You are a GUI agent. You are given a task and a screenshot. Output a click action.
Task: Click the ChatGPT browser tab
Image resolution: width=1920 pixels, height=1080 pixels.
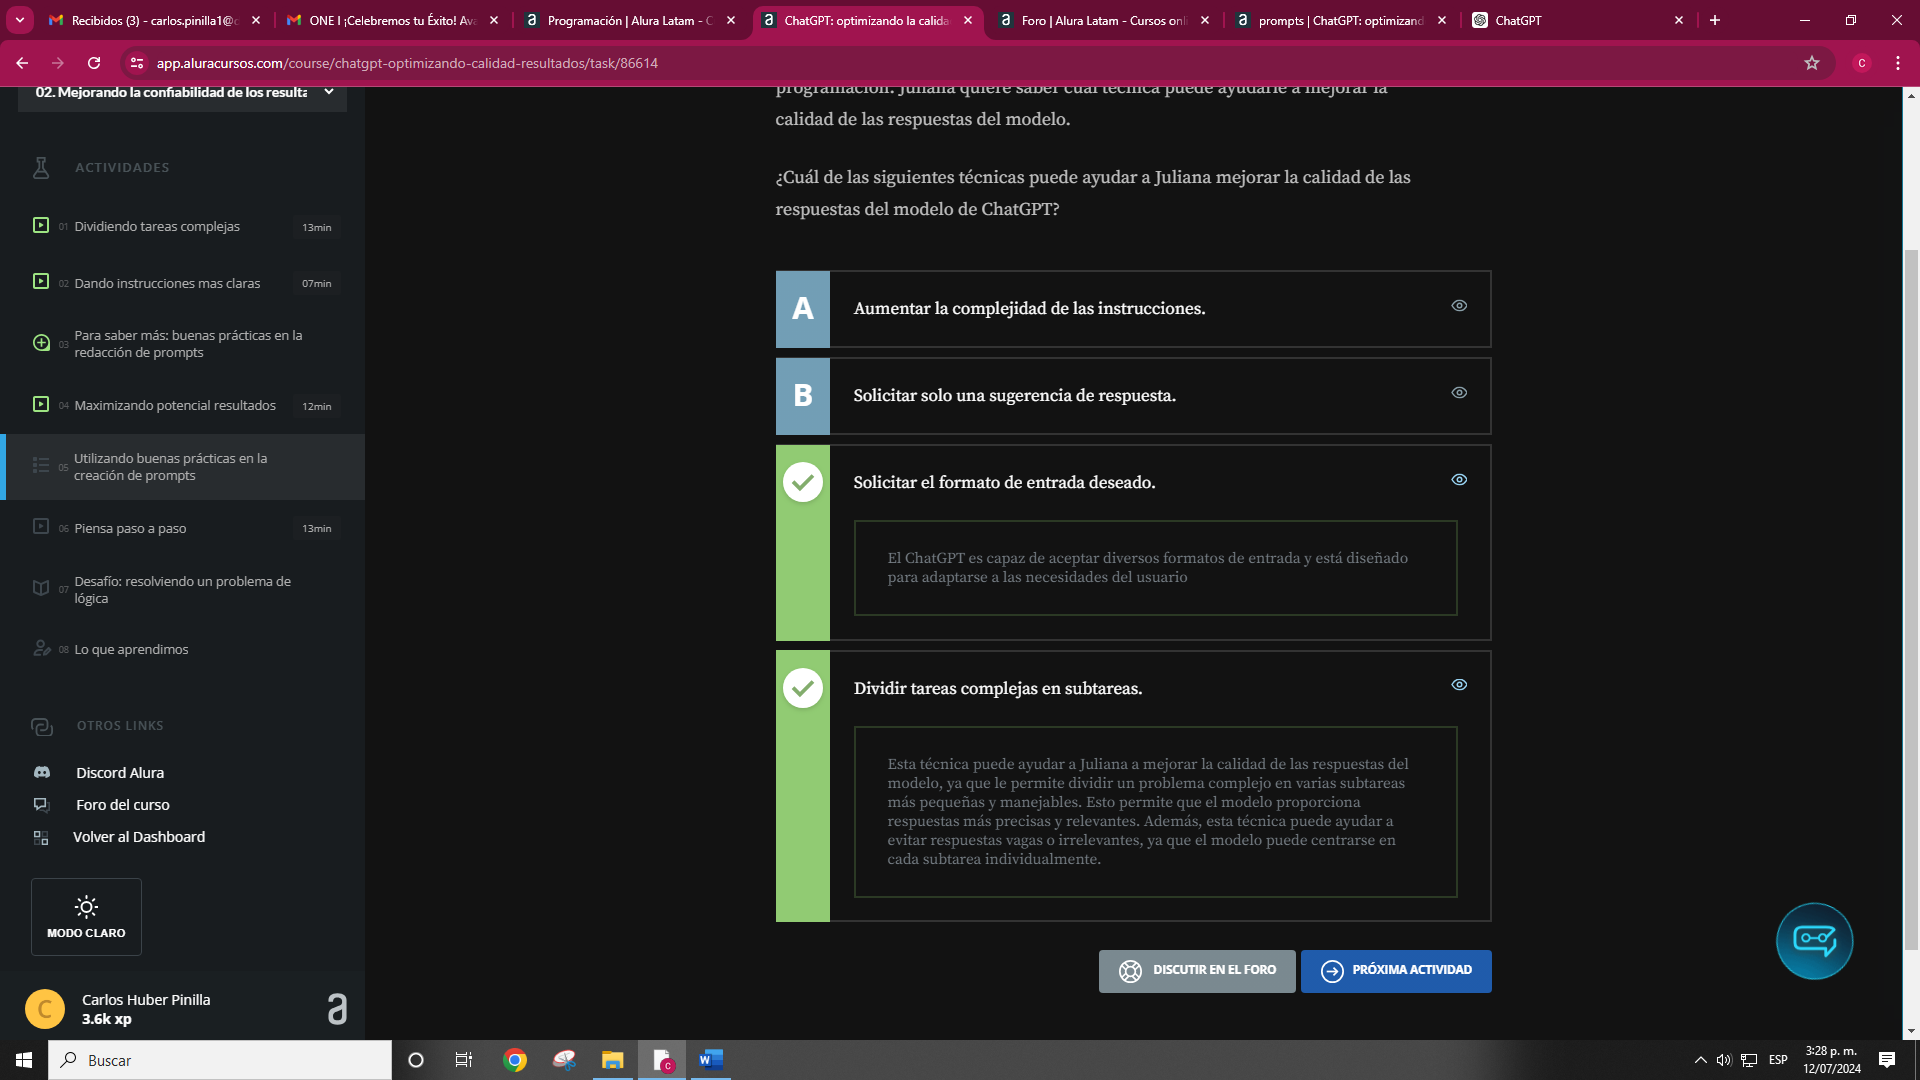1567,20
